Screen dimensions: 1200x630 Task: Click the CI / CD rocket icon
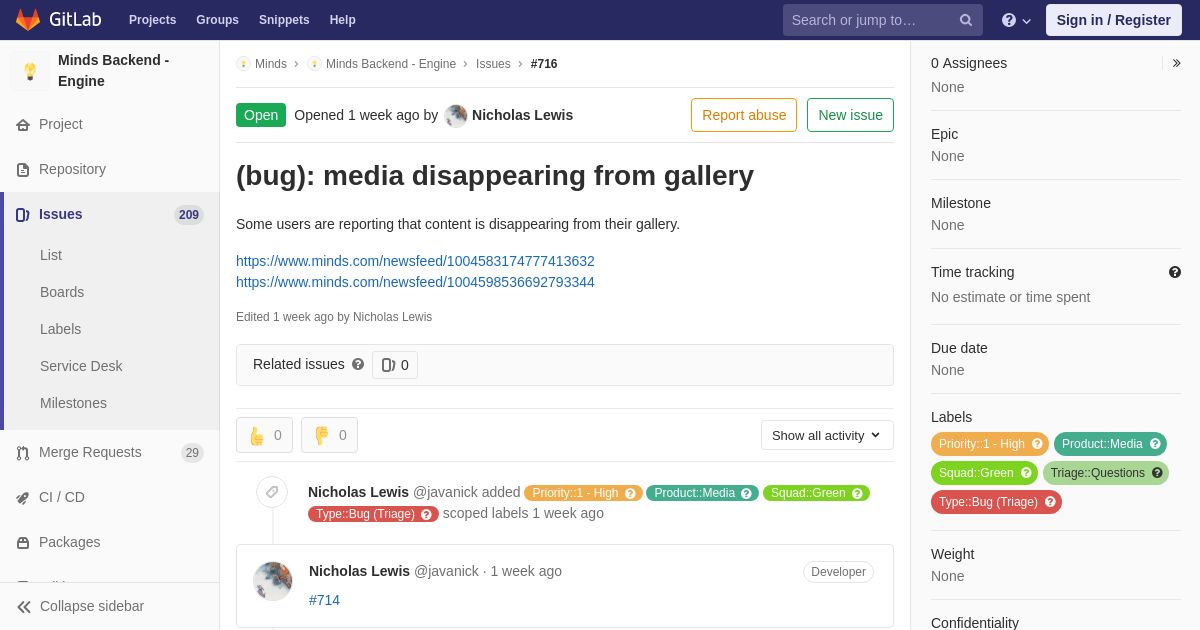[x=23, y=498]
